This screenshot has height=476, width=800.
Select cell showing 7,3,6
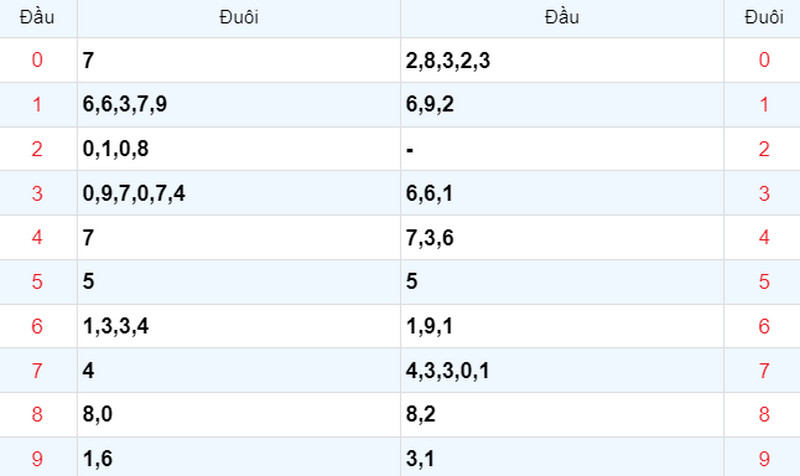coord(562,238)
